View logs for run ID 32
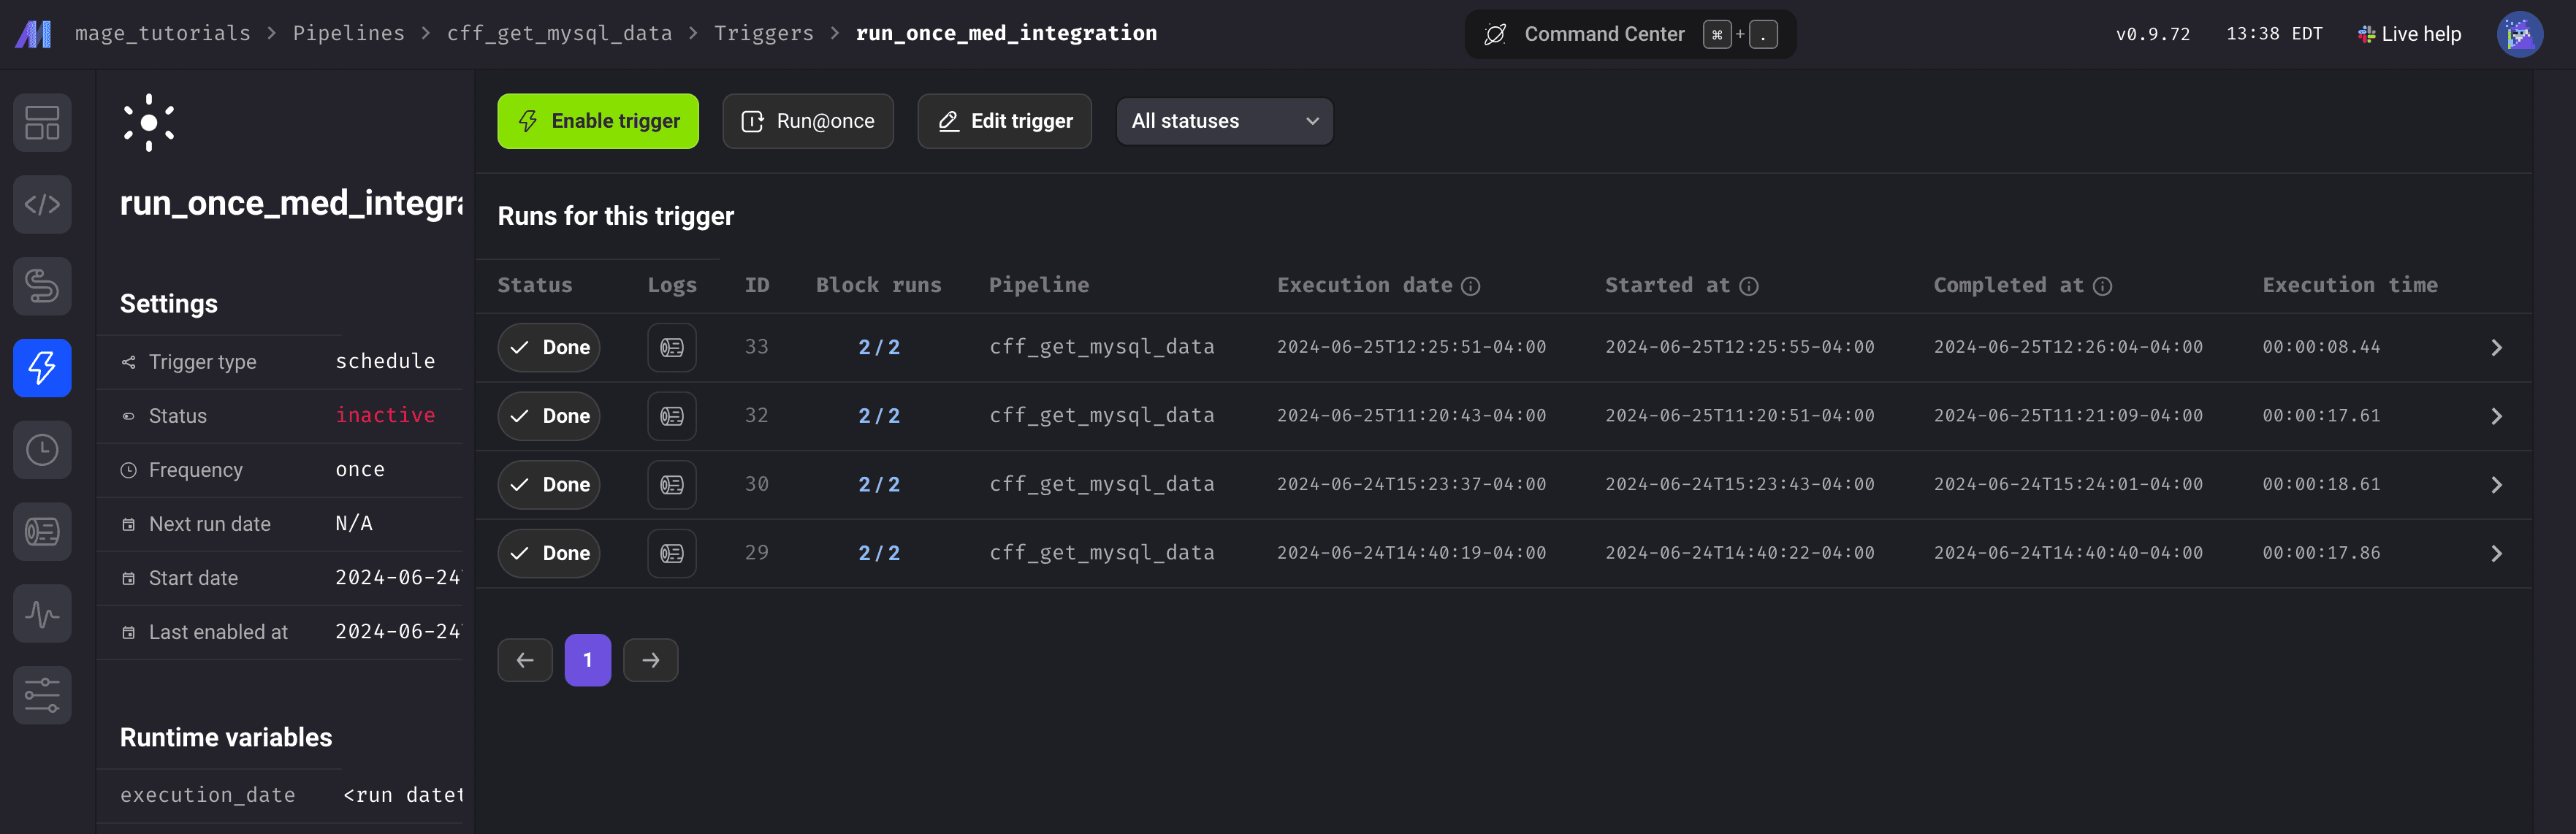 pyautogui.click(x=672, y=416)
